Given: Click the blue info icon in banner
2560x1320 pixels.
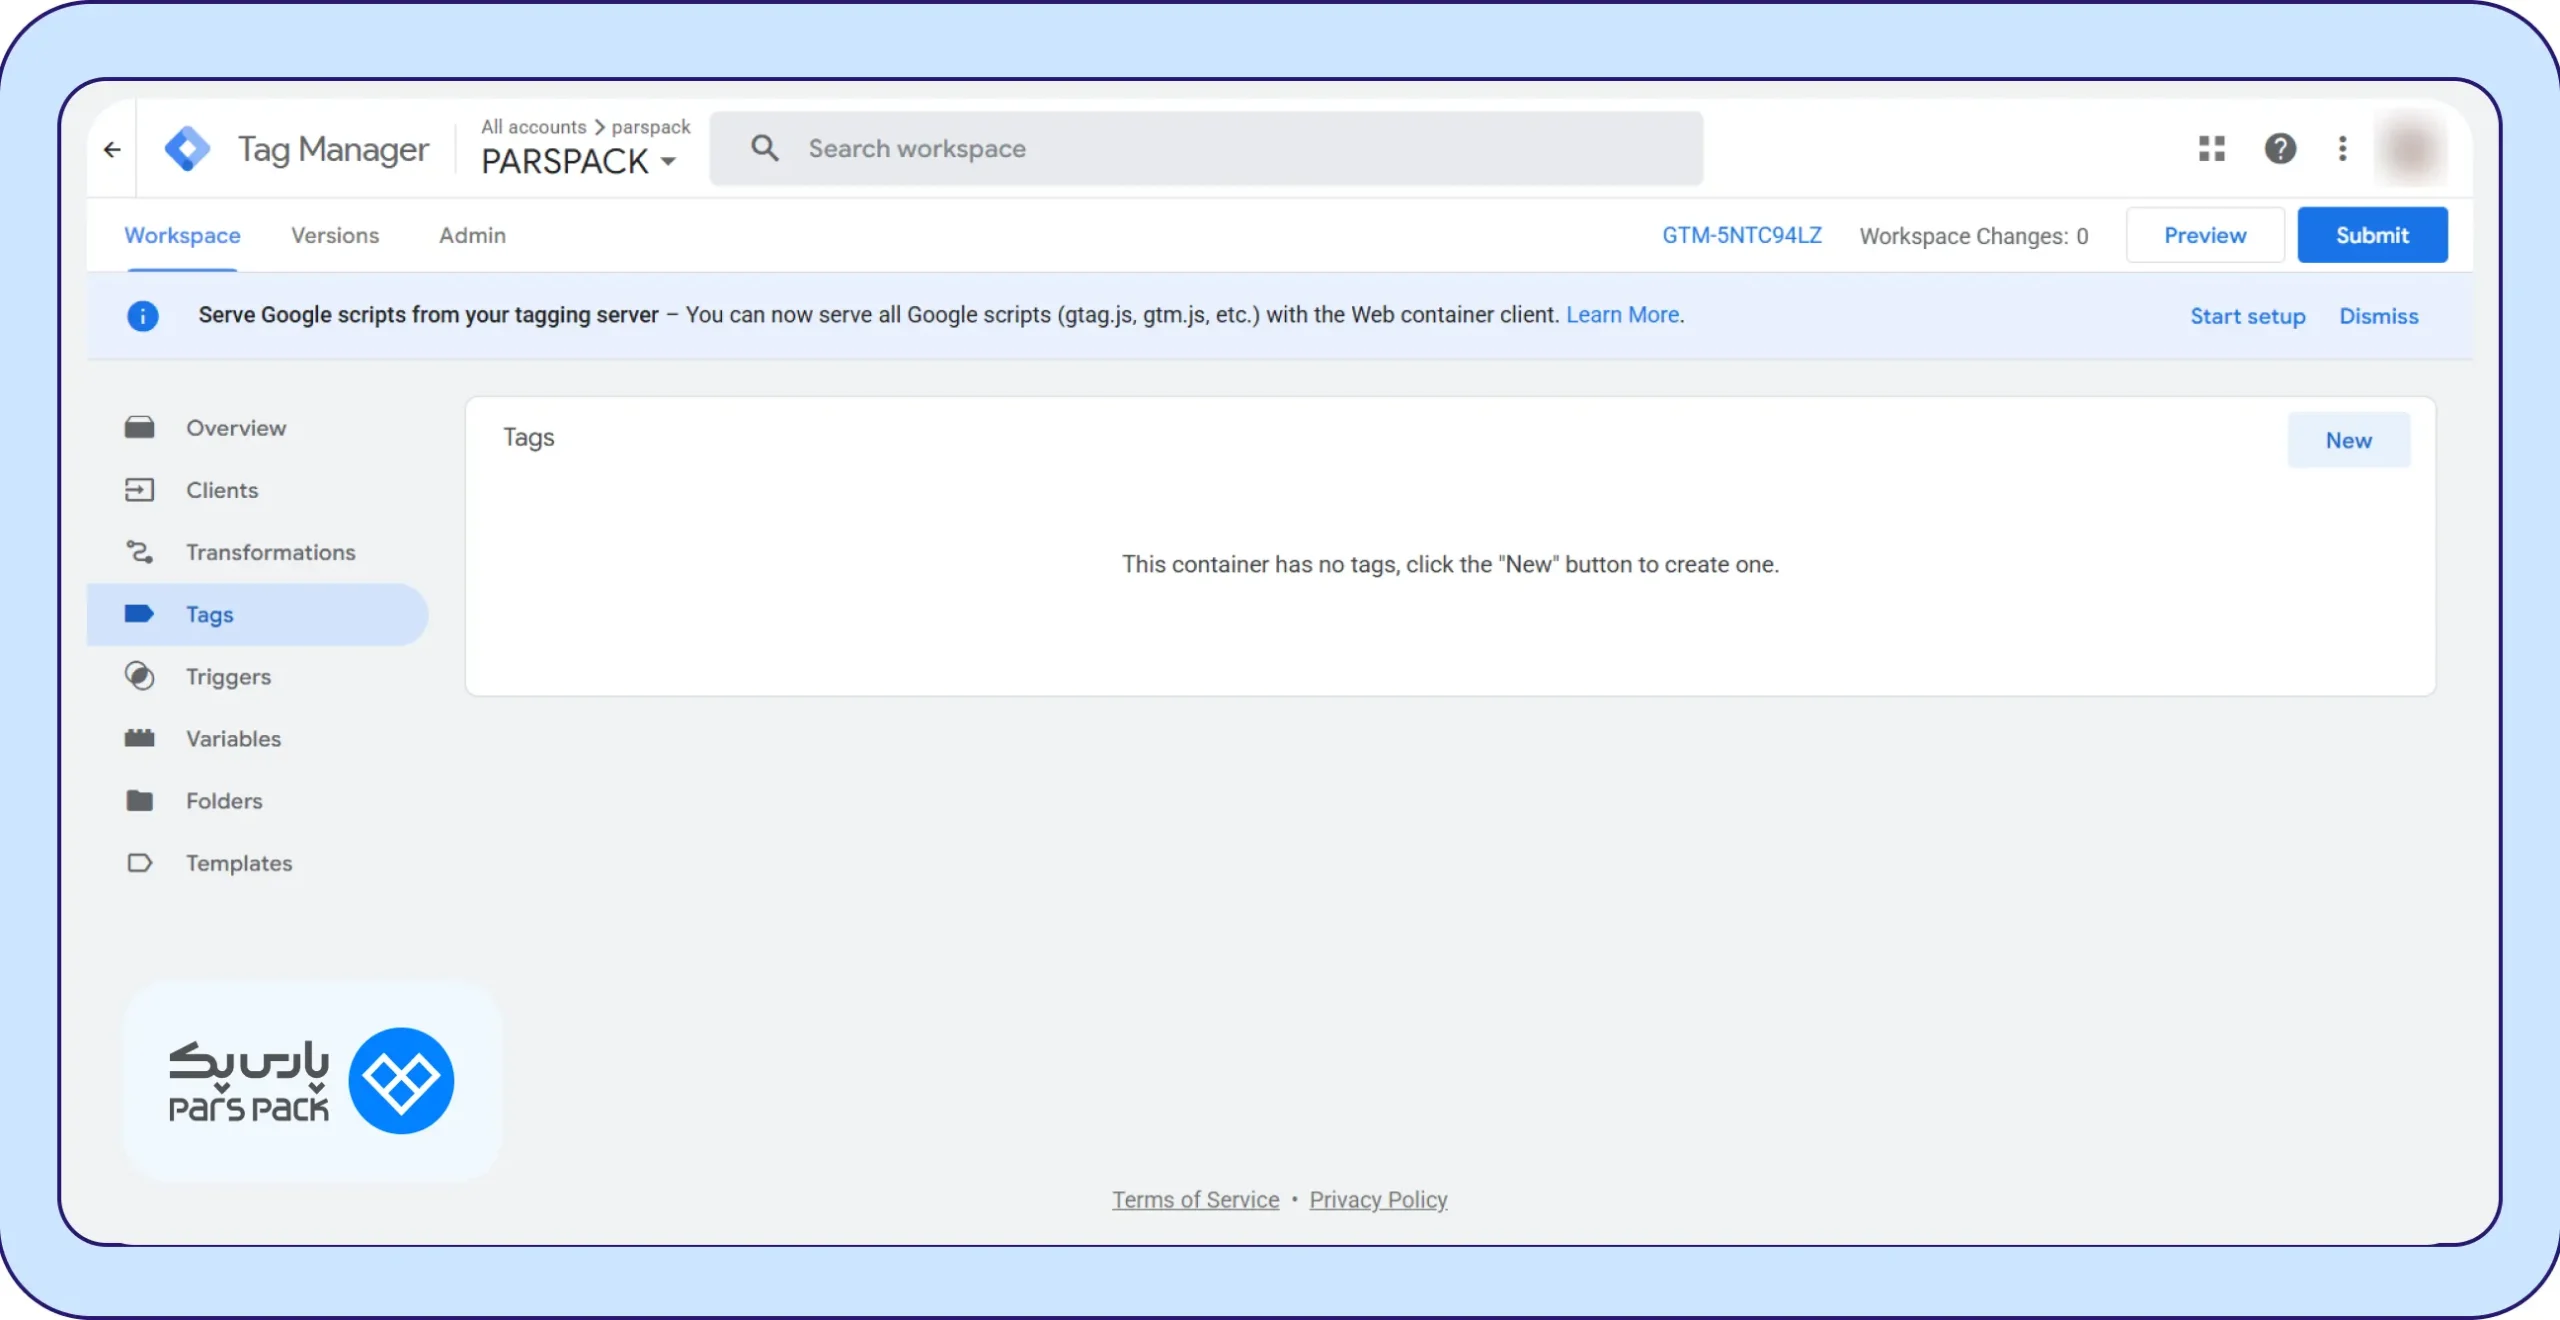Looking at the screenshot, I should coord(143,316).
